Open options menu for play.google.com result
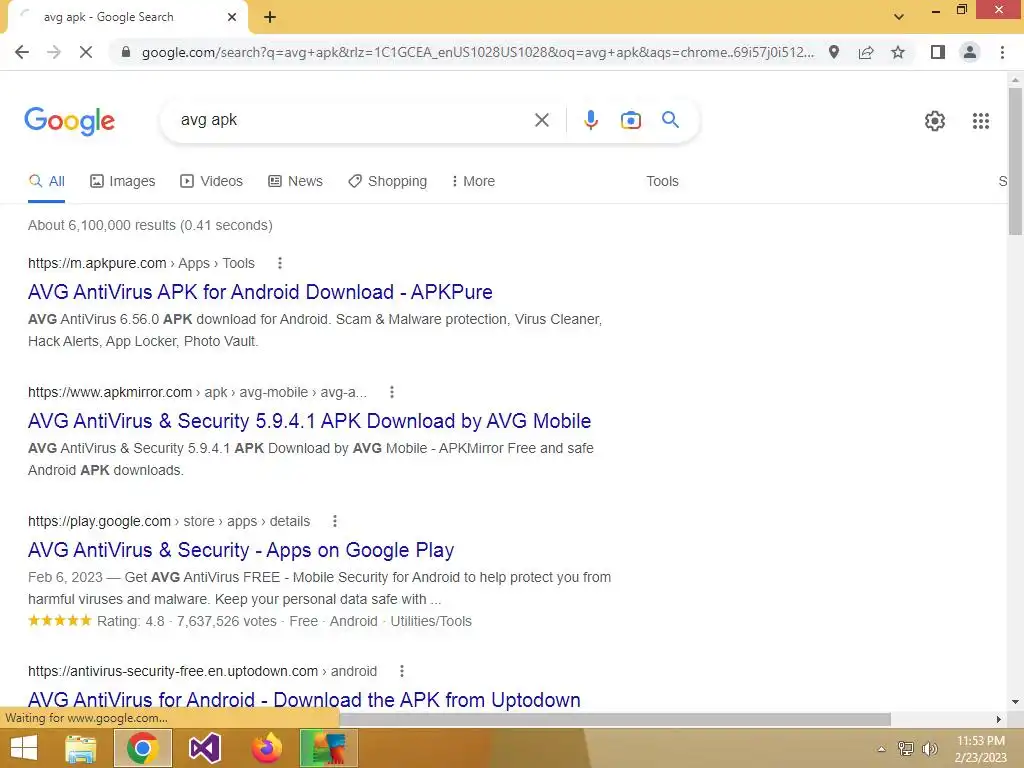 click(x=334, y=521)
